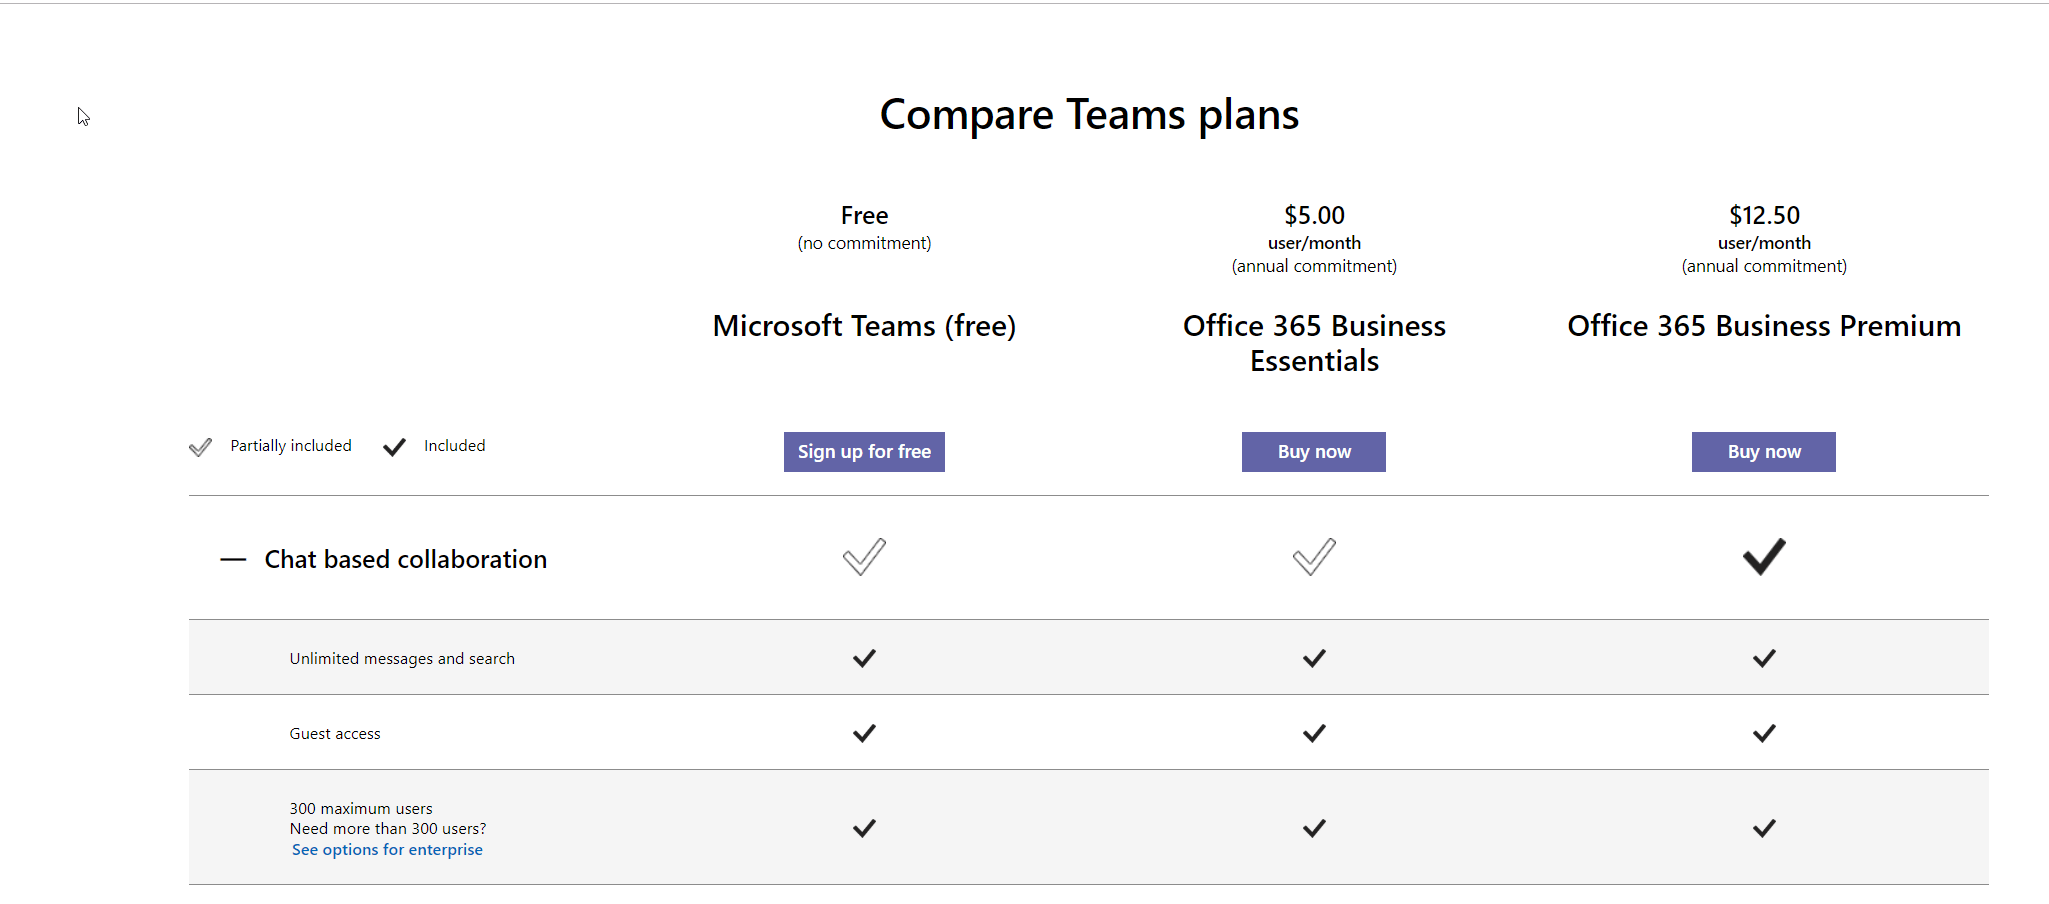This screenshot has width=2049, height=904.
Task: Click Sign up for free button
Action: tap(864, 452)
